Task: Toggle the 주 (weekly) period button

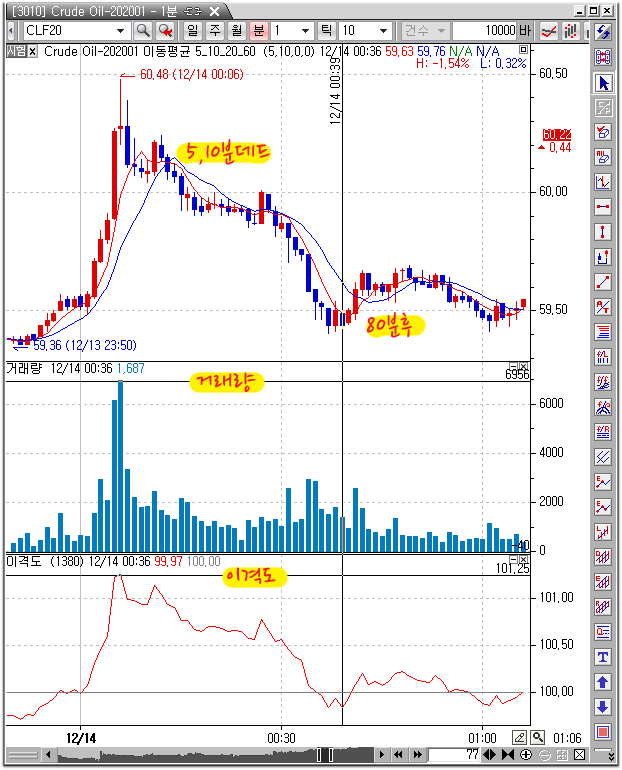Action: [x=214, y=31]
